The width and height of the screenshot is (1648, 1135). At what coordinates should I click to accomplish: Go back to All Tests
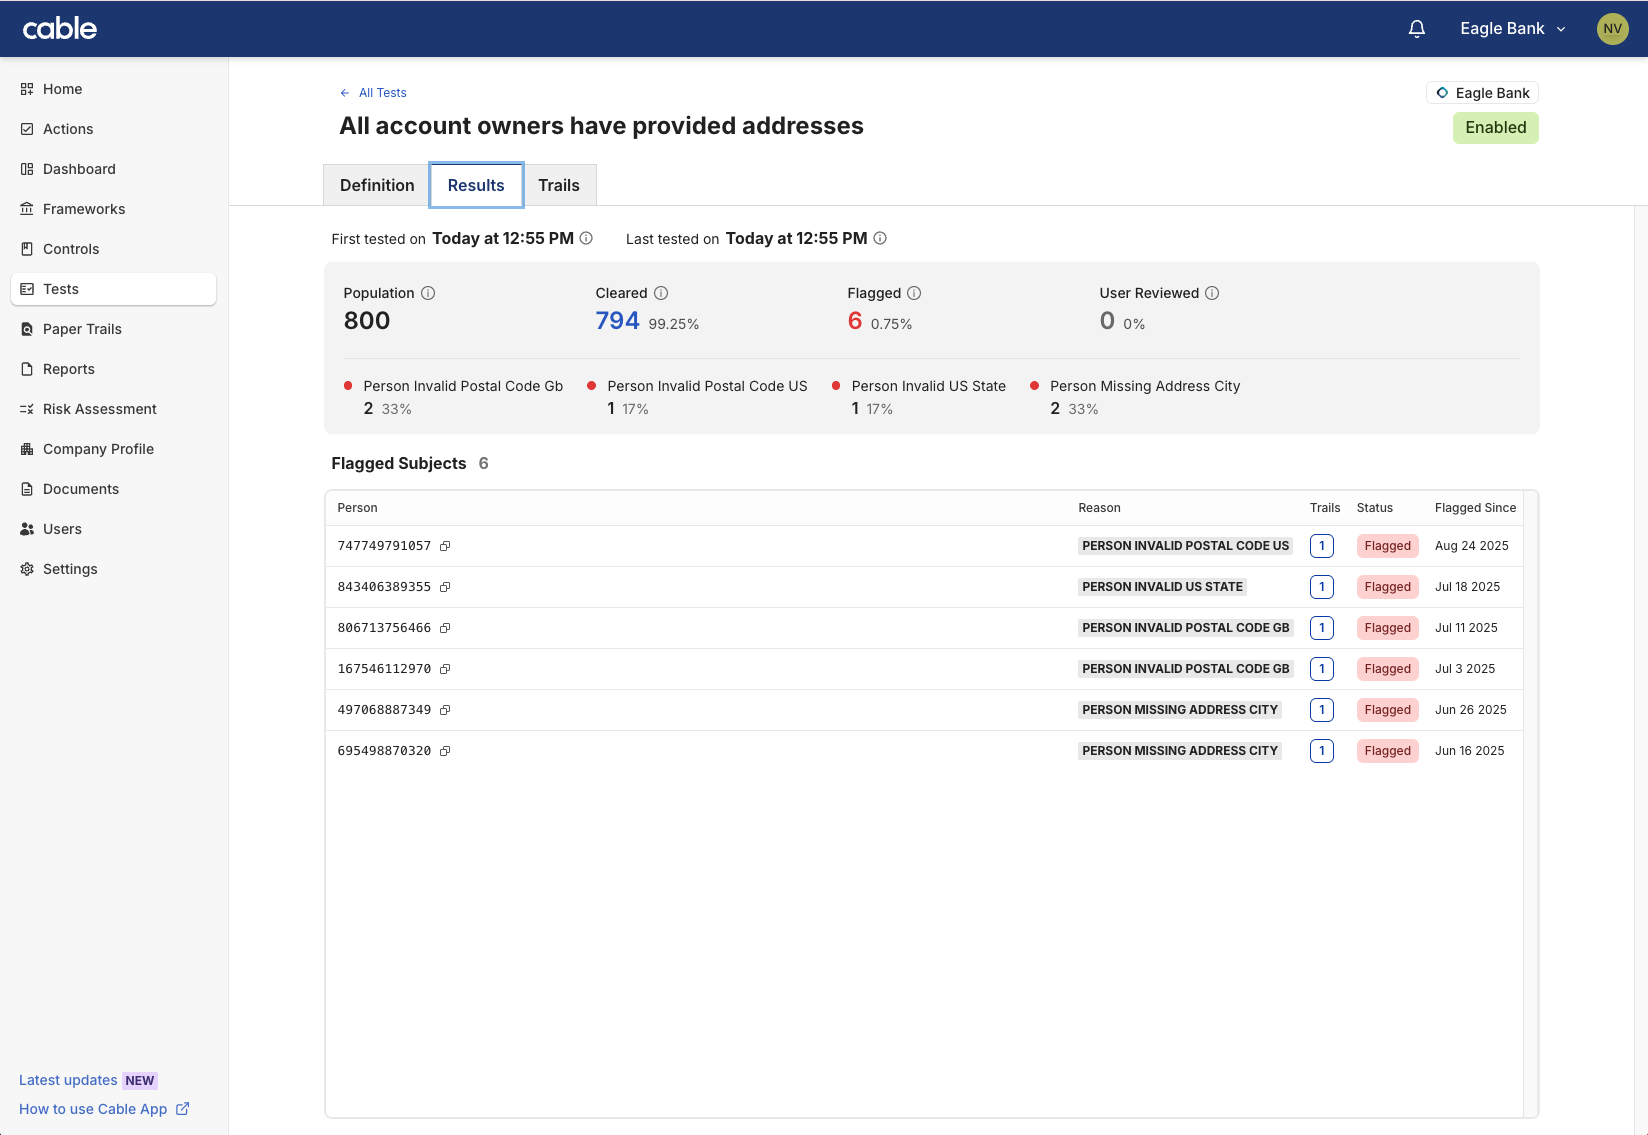click(x=373, y=93)
